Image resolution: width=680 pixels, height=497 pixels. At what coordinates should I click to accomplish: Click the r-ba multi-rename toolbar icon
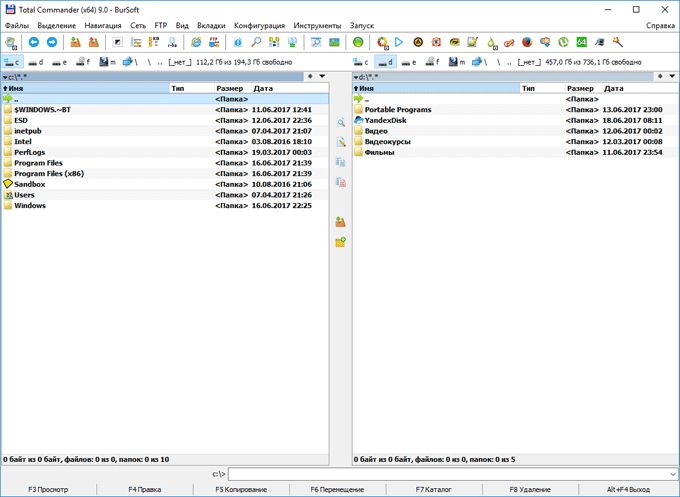click(172, 42)
